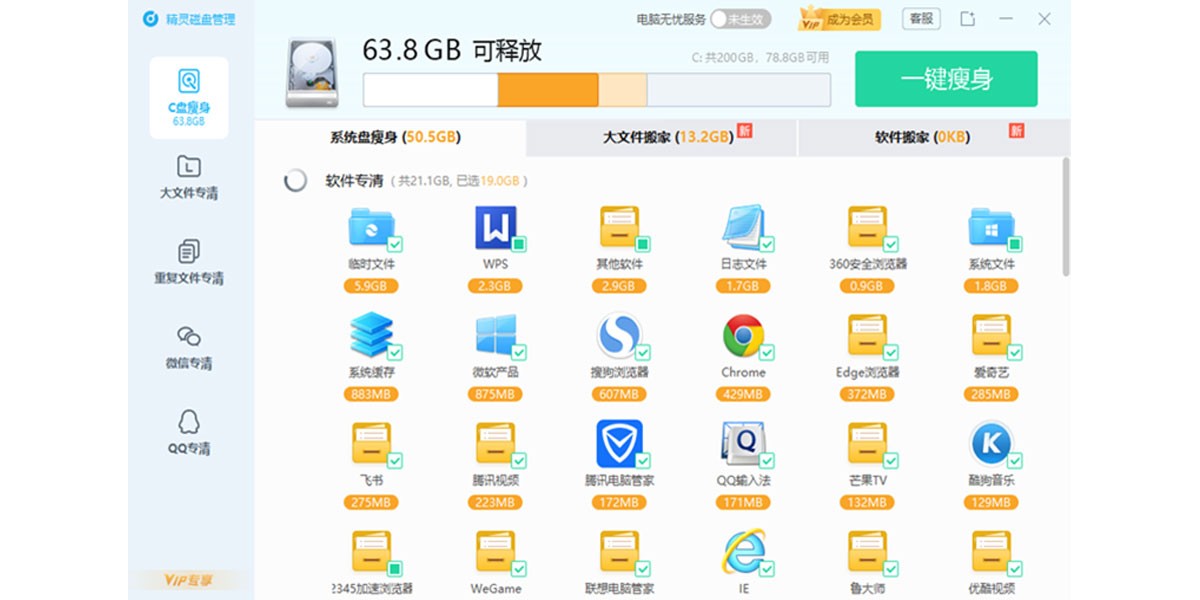
Task: Click the 成为会员 VIP button
Action: (838, 18)
